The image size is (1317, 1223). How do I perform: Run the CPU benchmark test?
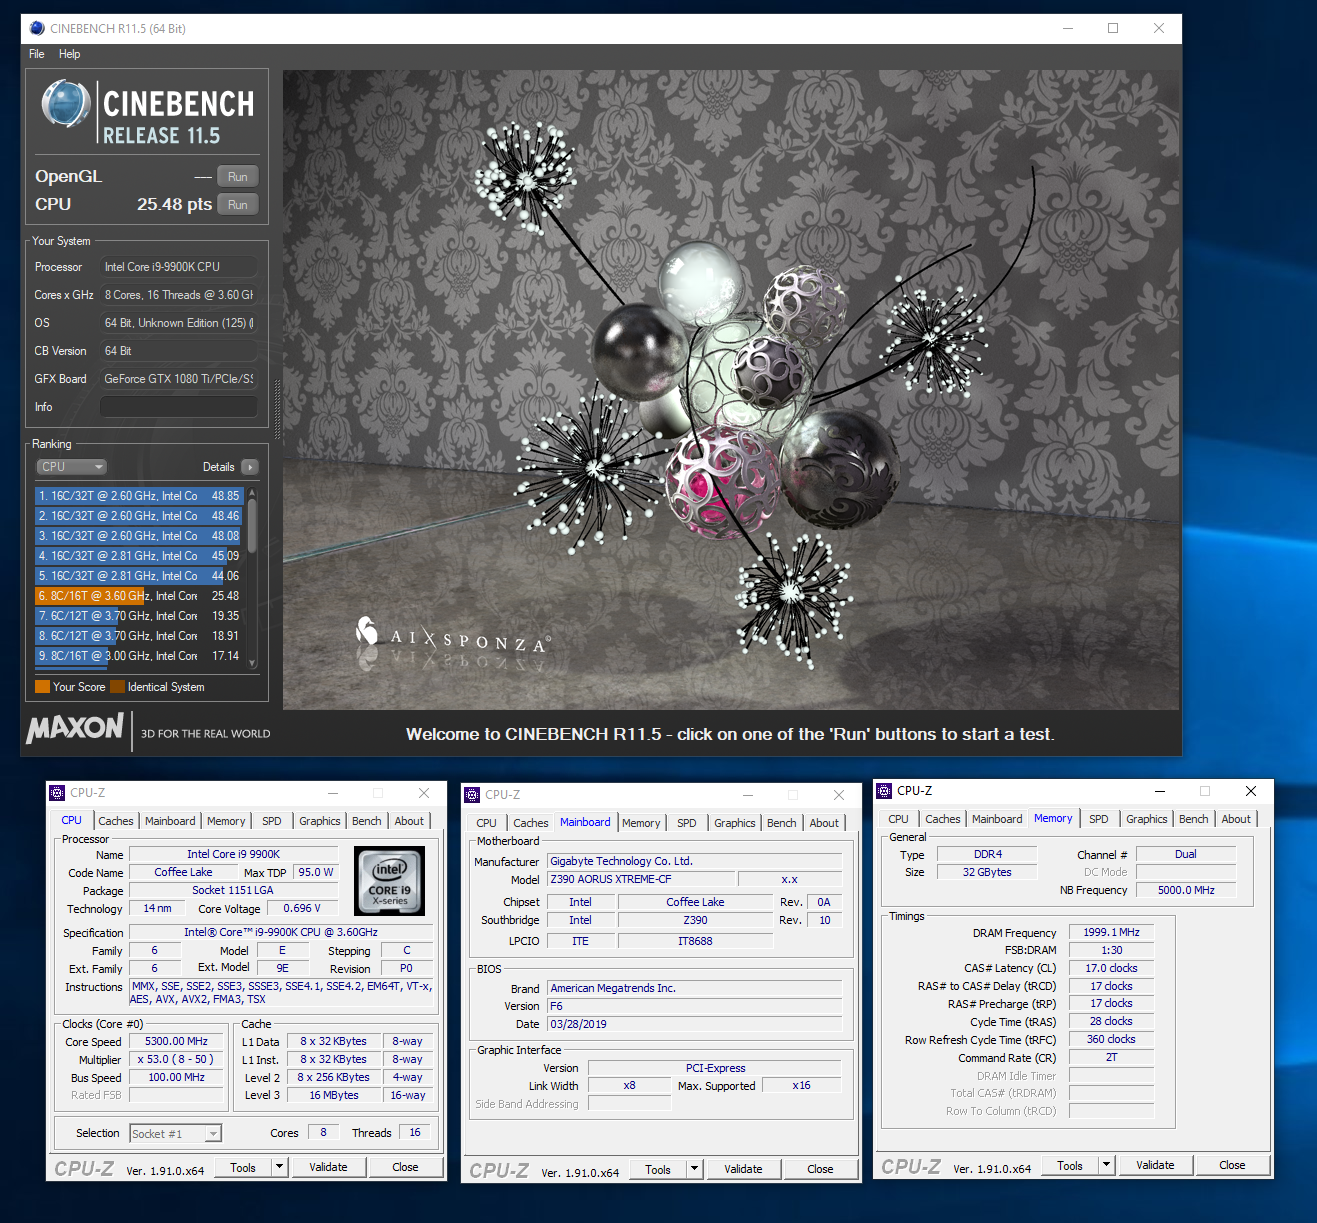click(238, 205)
